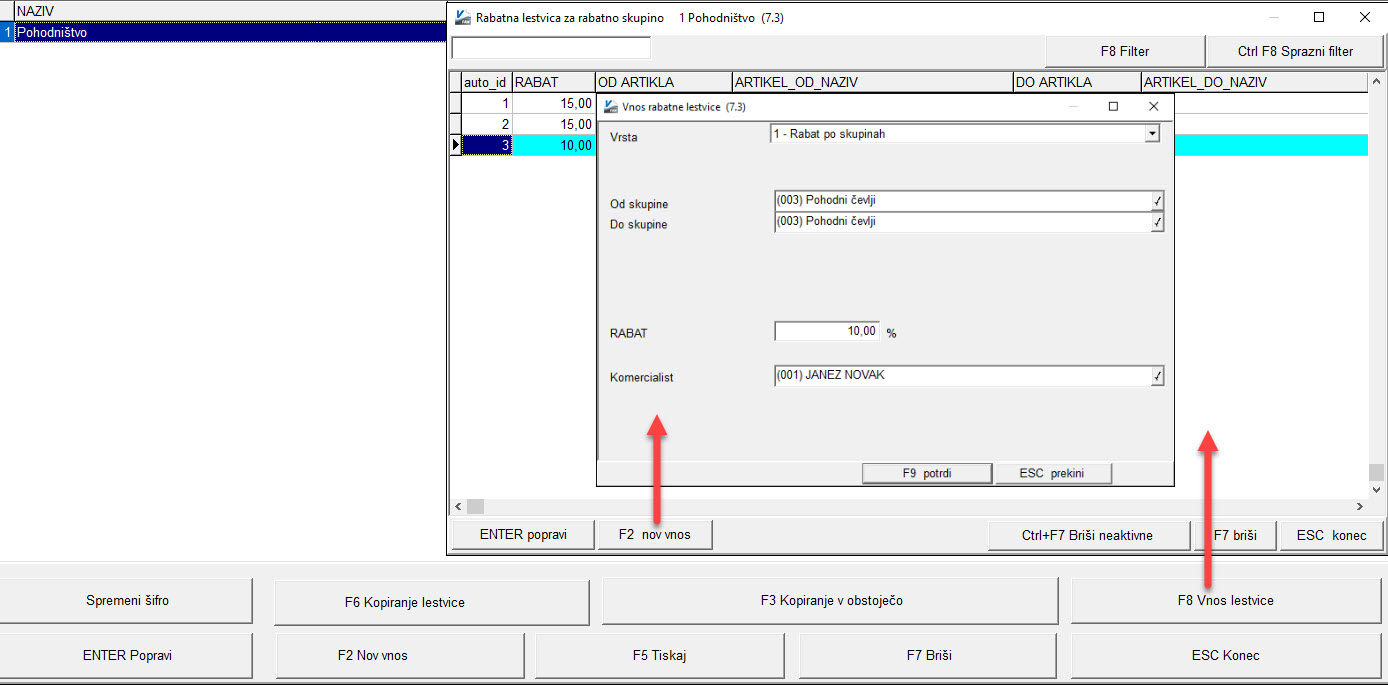This screenshot has height=685, width=1388.
Task: Click Ctrl F8 Sprazni filter button
Action: click(x=1295, y=51)
